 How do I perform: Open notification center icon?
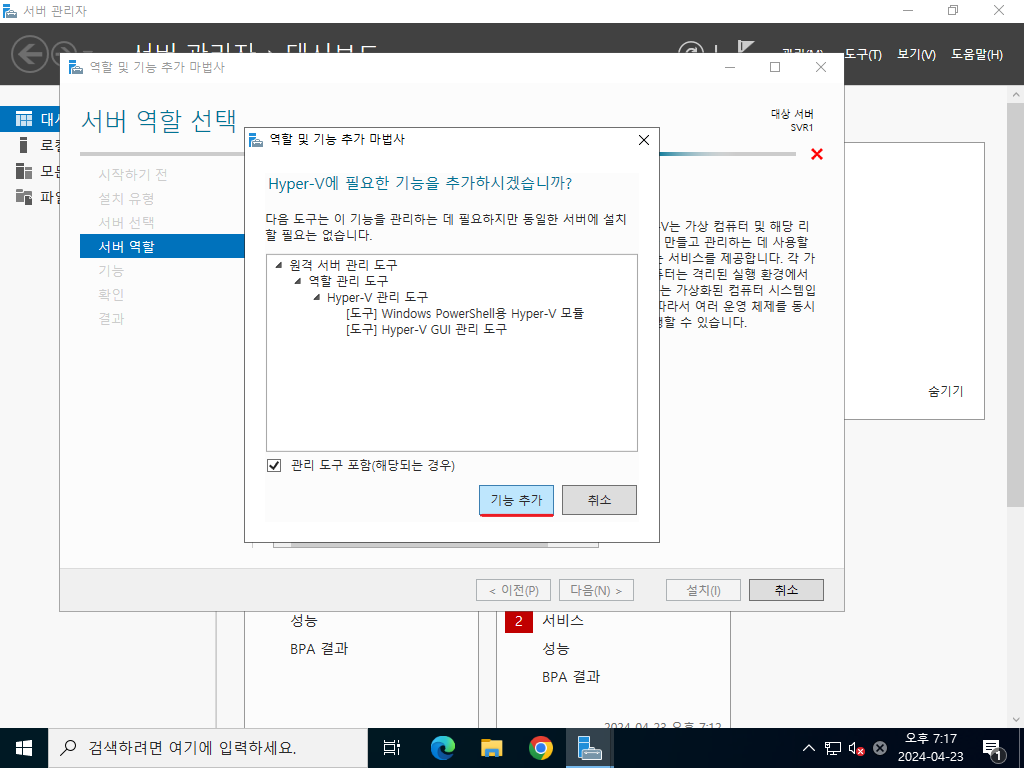pyautogui.click(x=993, y=748)
